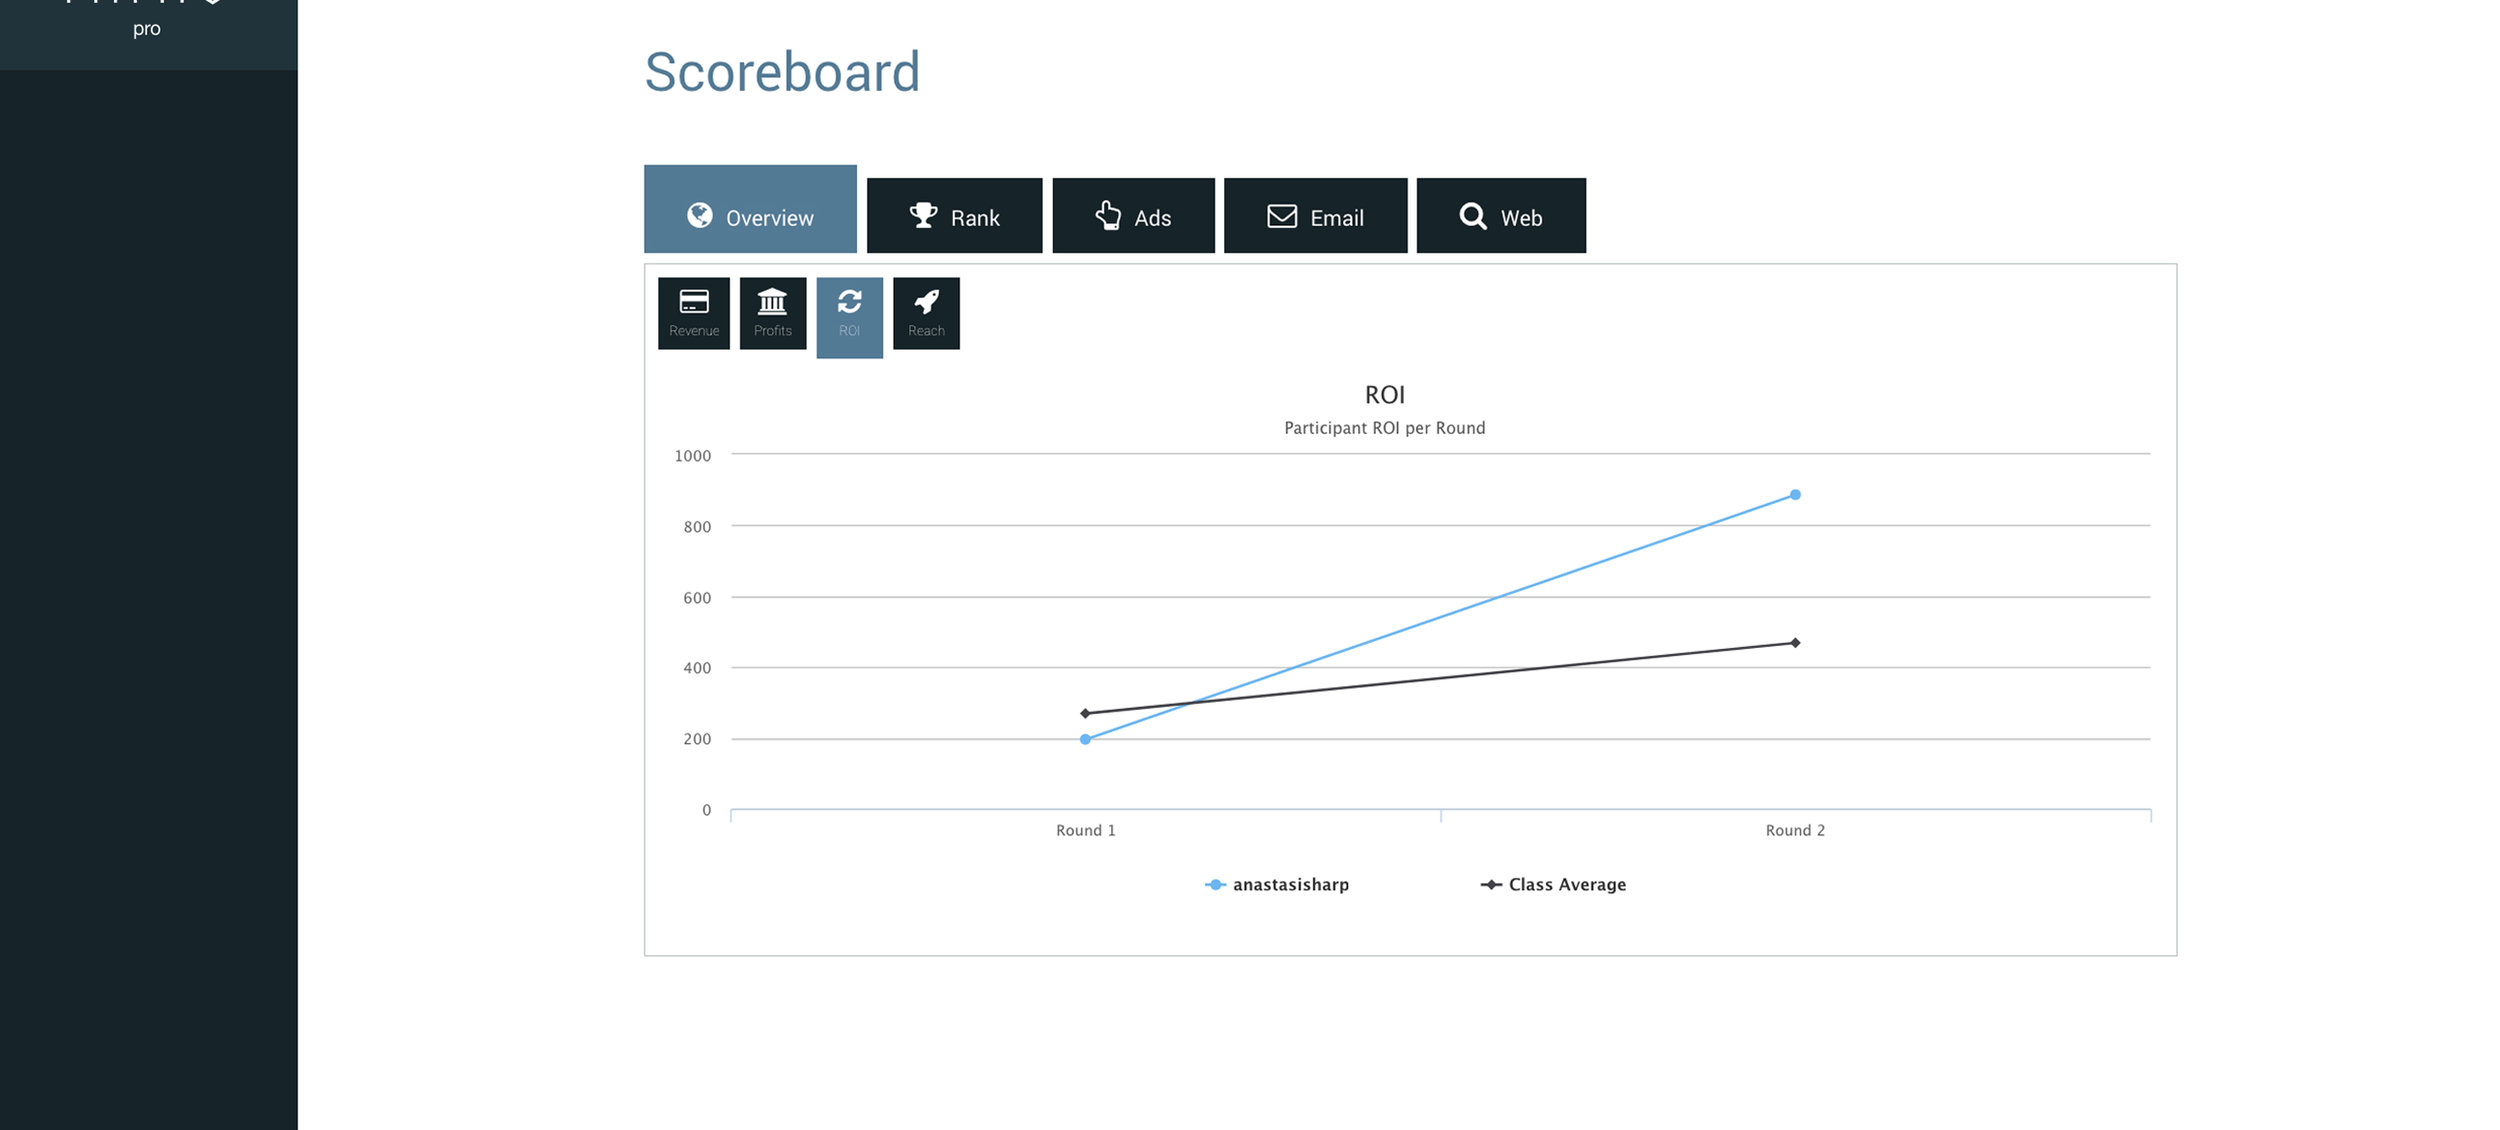Open the Overview tab
This screenshot has height=1130, width=2500.
click(750, 209)
